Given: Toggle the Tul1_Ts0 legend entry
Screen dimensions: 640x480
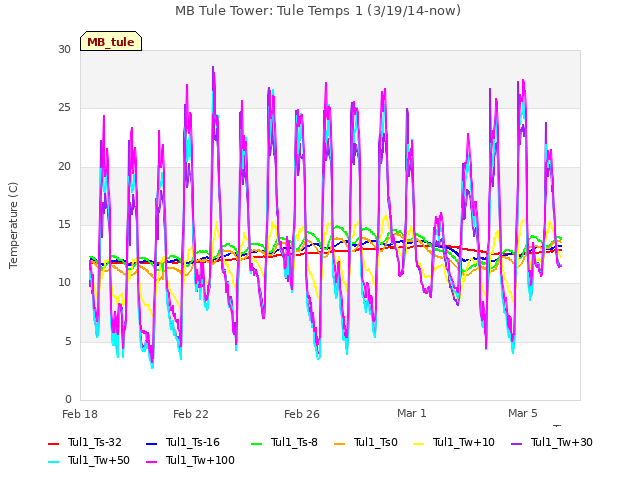Looking at the screenshot, I should pos(366,442).
